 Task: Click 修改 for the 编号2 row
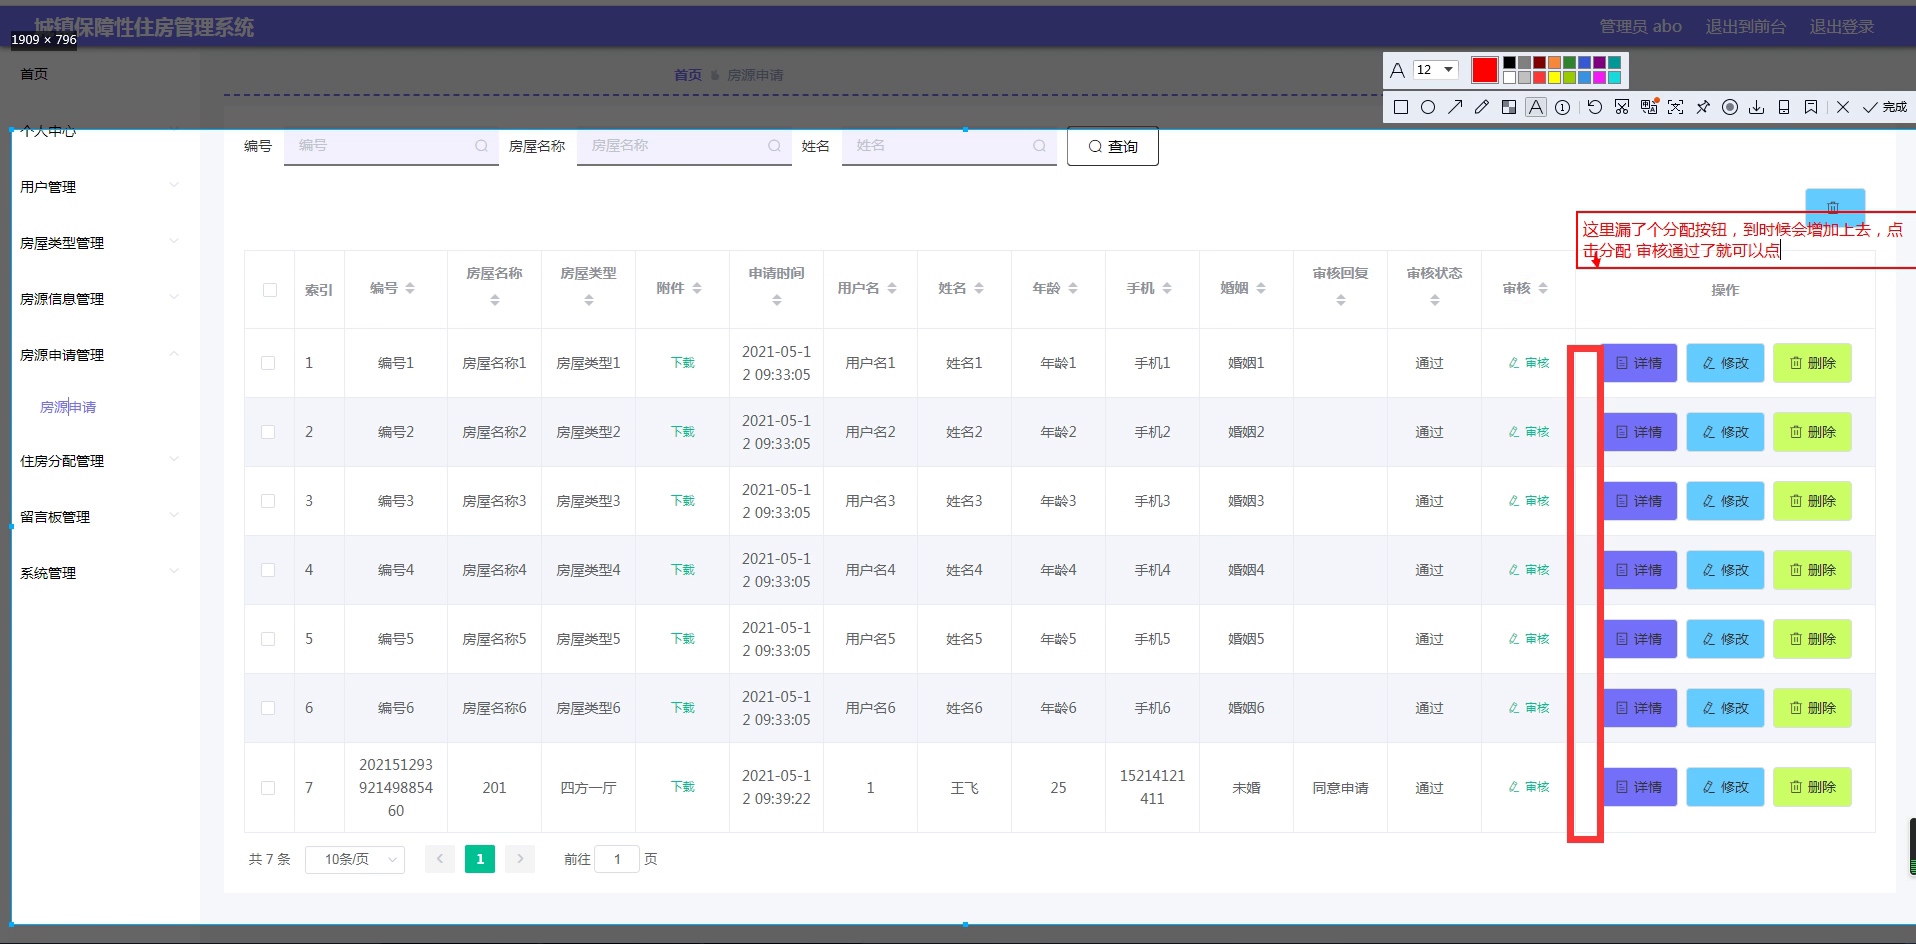click(x=1726, y=432)
